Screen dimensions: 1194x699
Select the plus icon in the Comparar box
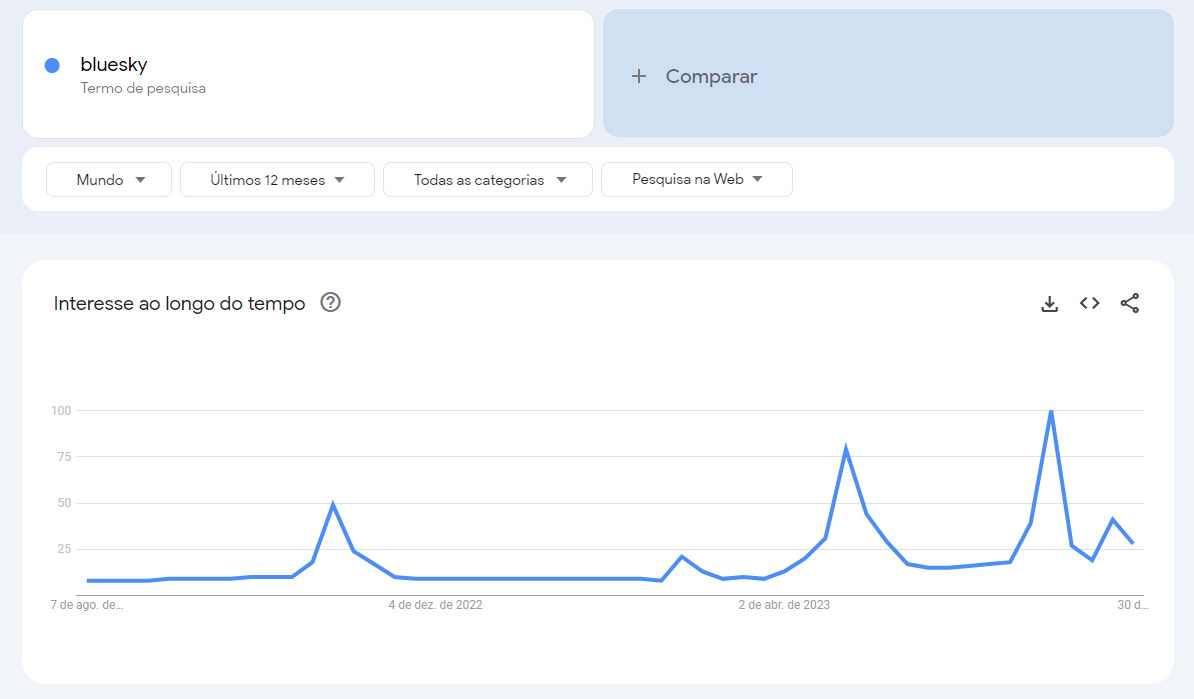tap(639, 76)
